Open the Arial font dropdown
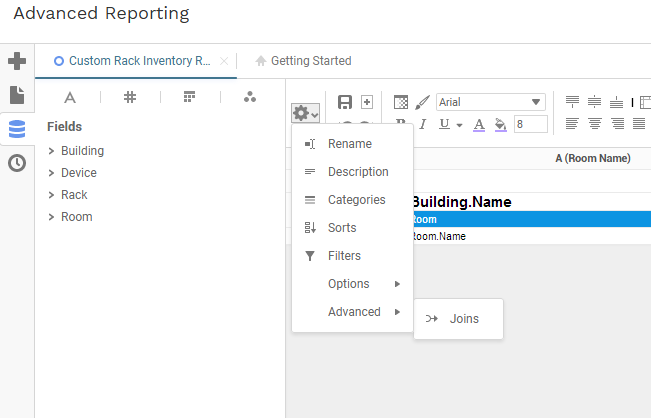Viewport: 651px width, 418px height. coord(491,102)
